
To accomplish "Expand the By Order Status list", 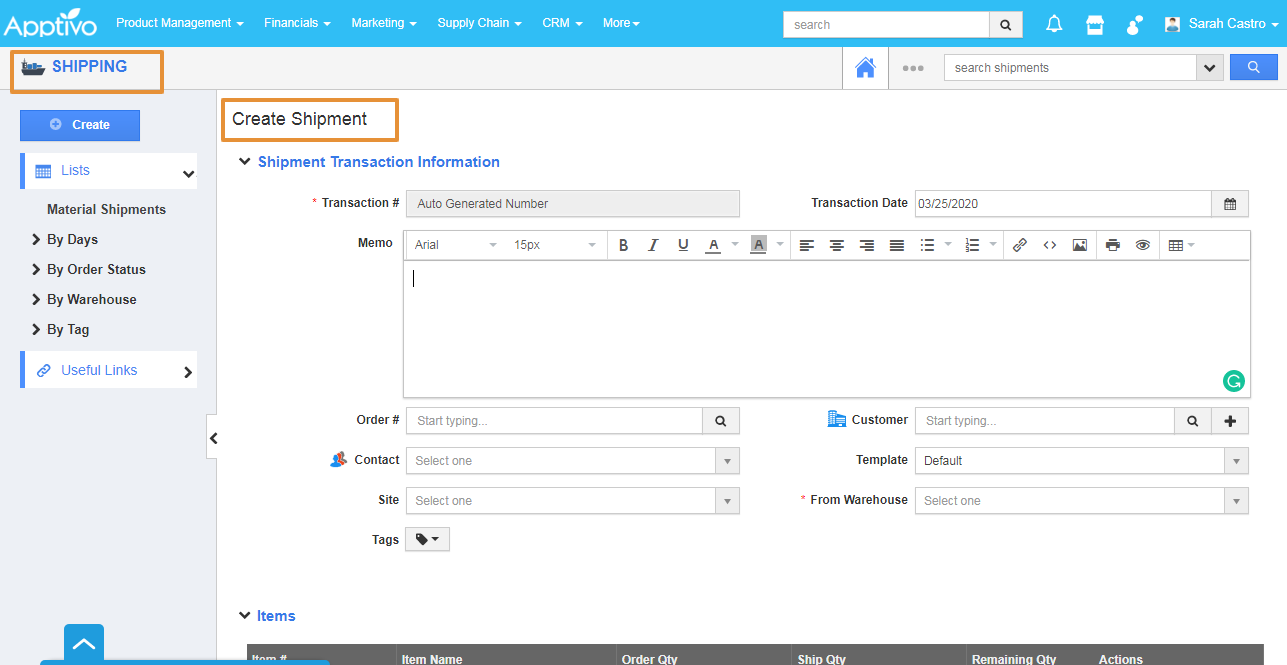I will (96, 270).
